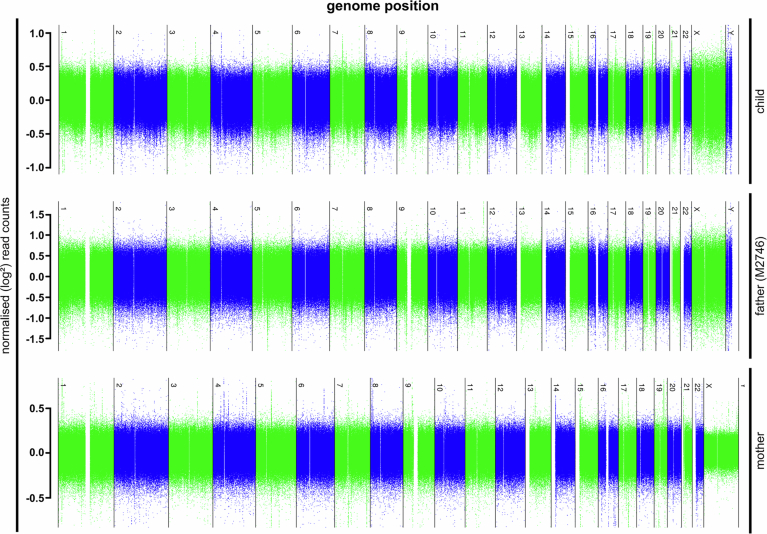Select chromosome 3 label in father panel
This screenshot has width=767, height=534.
[x=172, y=209]
